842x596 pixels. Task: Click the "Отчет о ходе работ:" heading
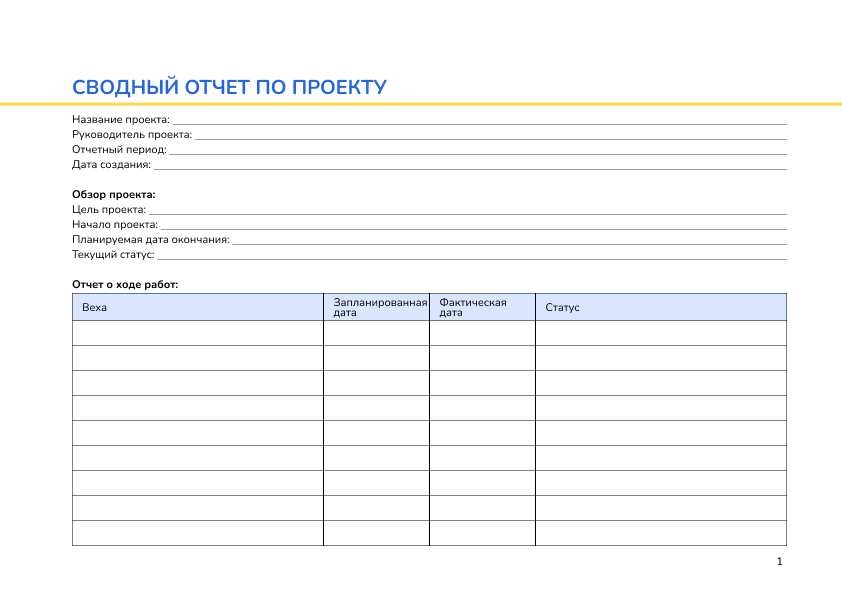coord(125,284)
